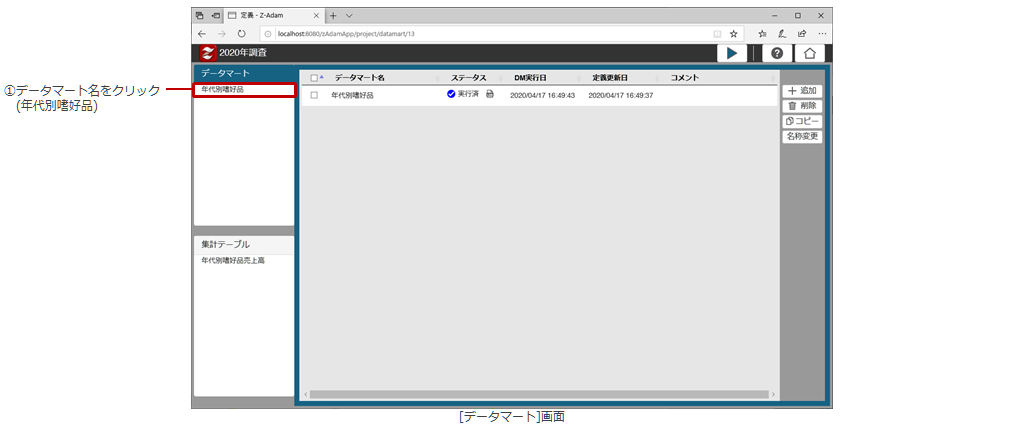The width and height of the screenshot is (1024, 440).
Task: Open browser settings and more menu
Action: (x=821, y=33)
